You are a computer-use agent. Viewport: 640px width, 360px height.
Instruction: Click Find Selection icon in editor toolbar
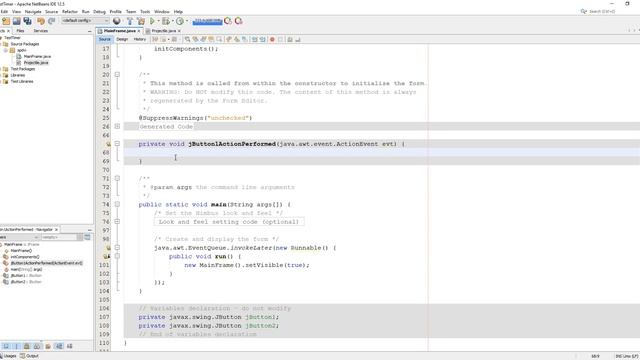(x=187, y=40)
